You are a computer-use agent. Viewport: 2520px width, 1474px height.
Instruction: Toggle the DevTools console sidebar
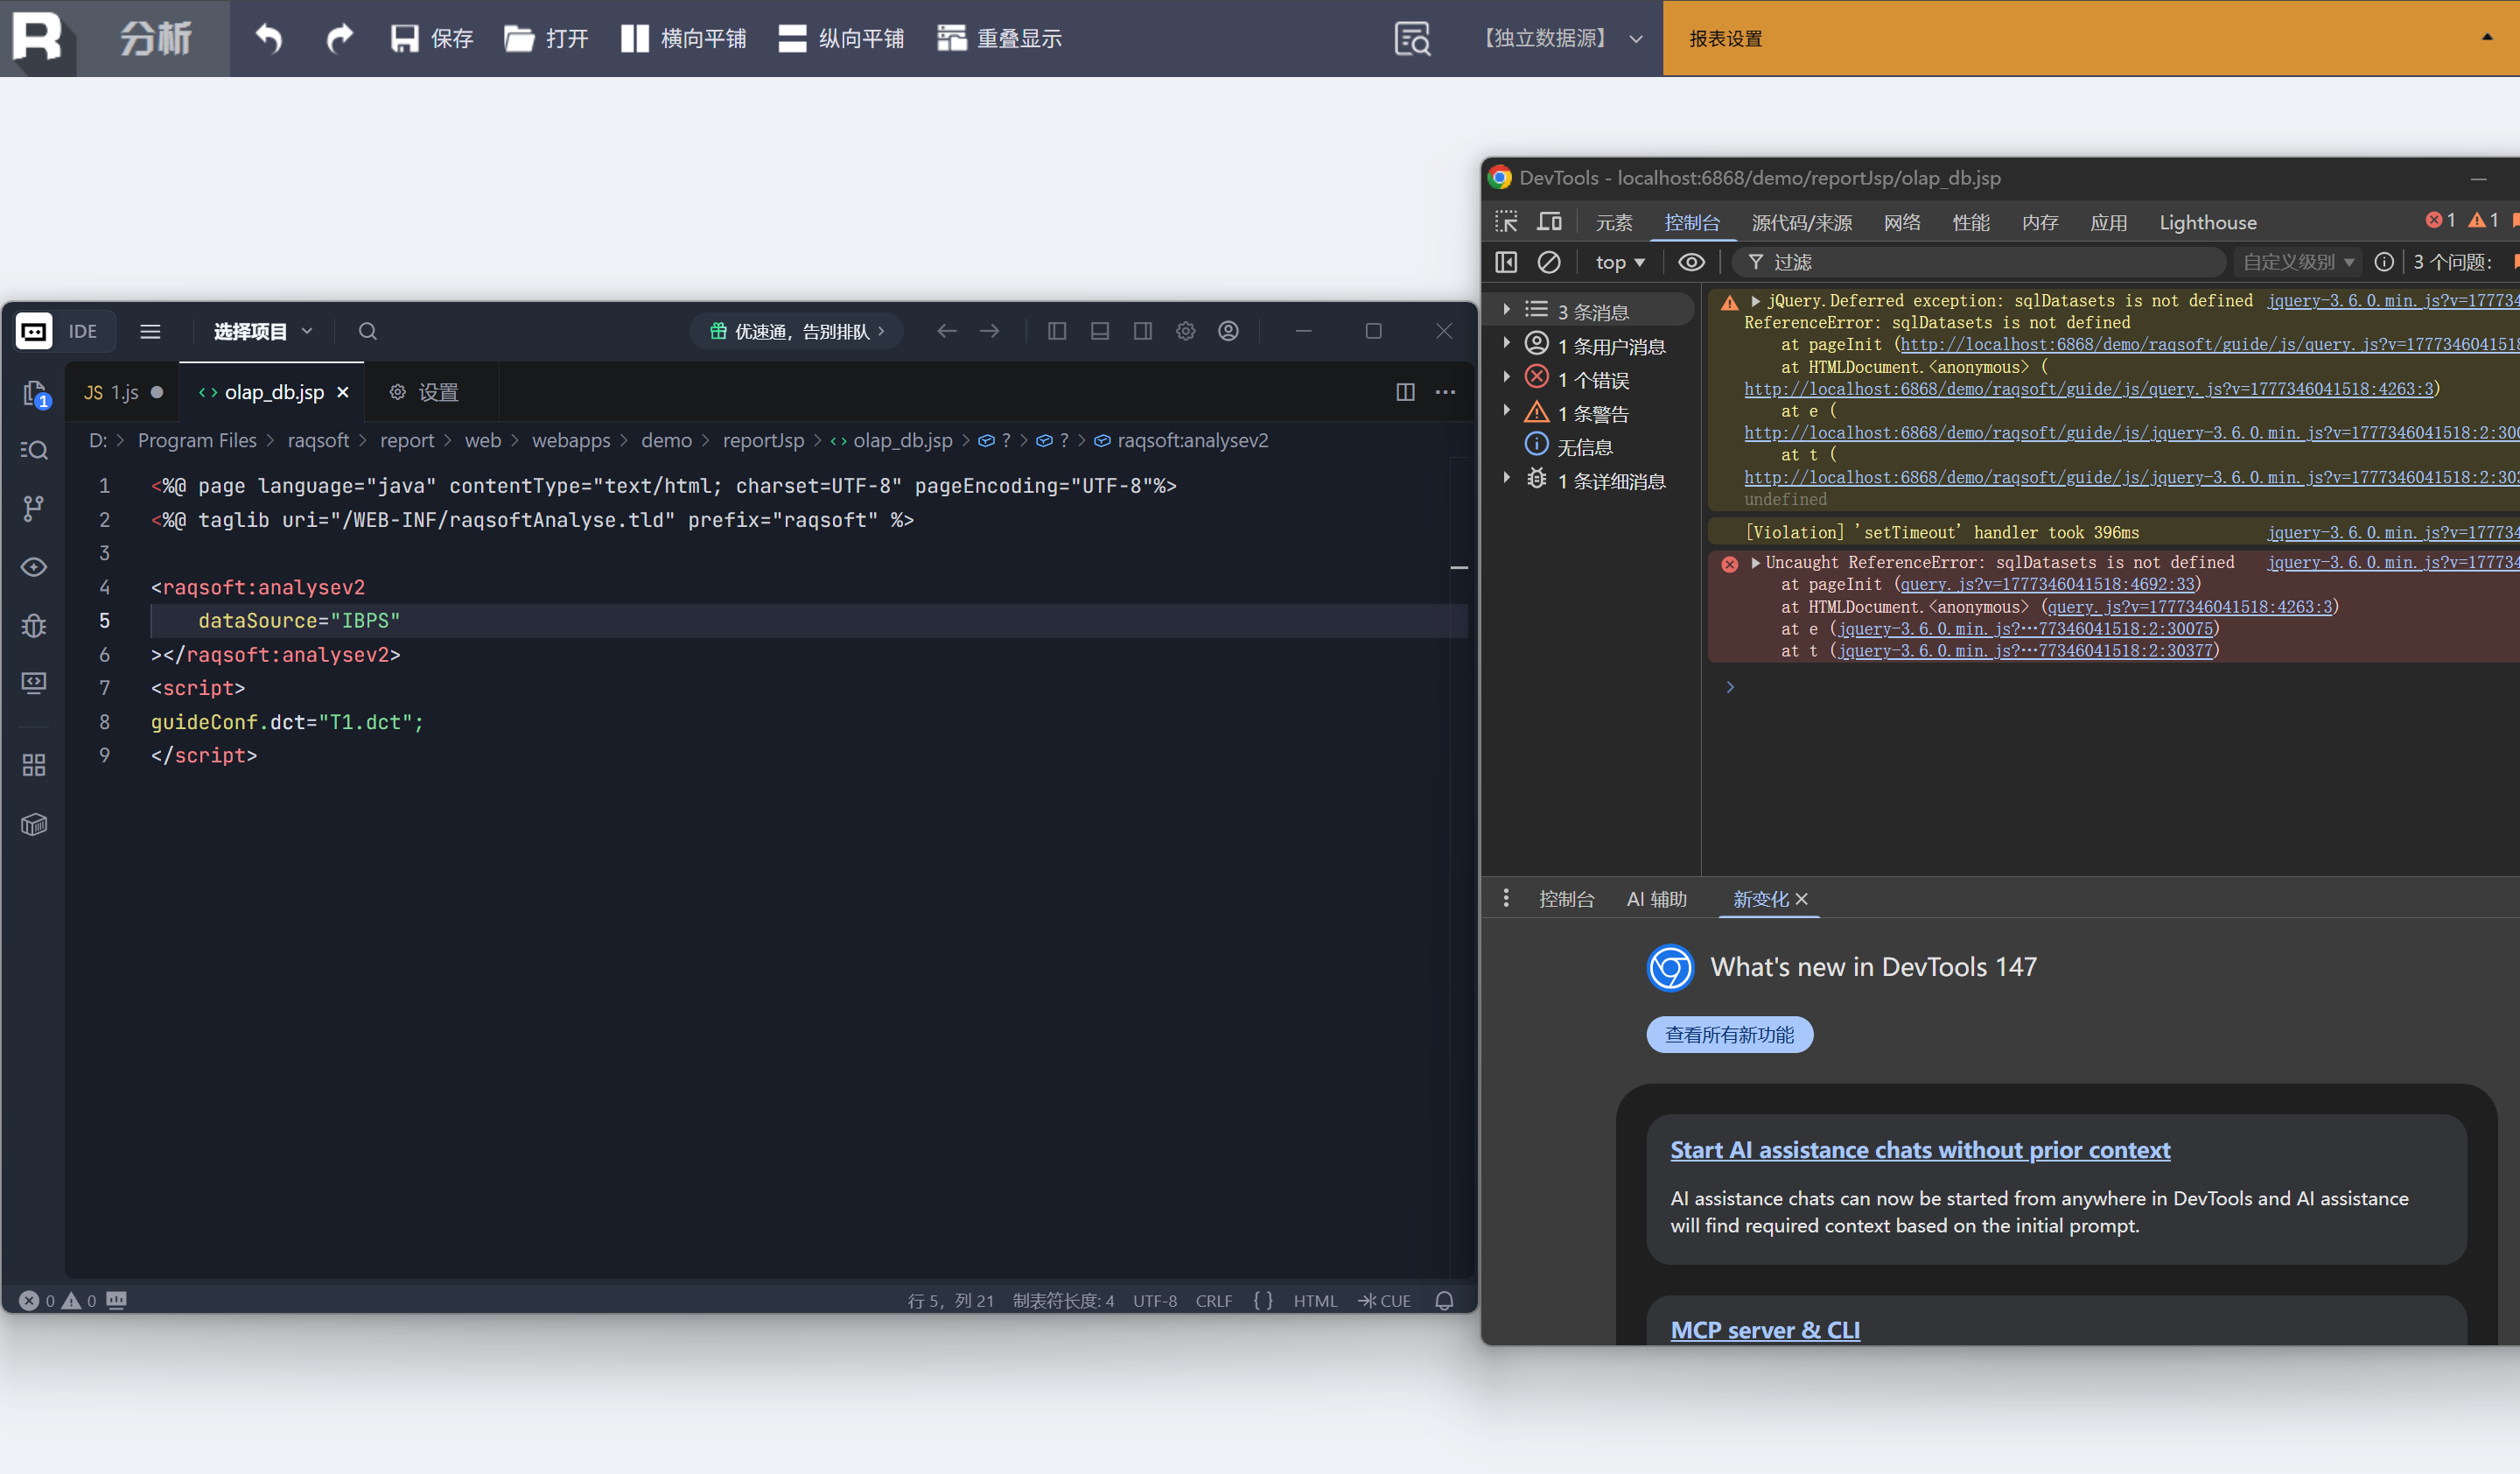[1506, 262]
